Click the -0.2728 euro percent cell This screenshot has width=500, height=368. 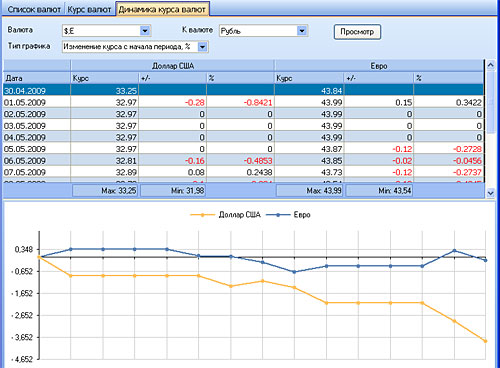pos(449,149)
